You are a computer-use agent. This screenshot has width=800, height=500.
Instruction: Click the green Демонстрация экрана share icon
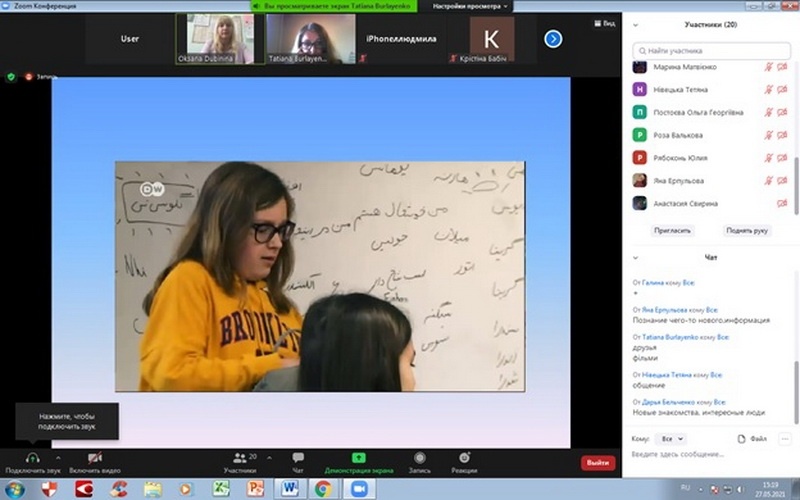tap(359, 458)
